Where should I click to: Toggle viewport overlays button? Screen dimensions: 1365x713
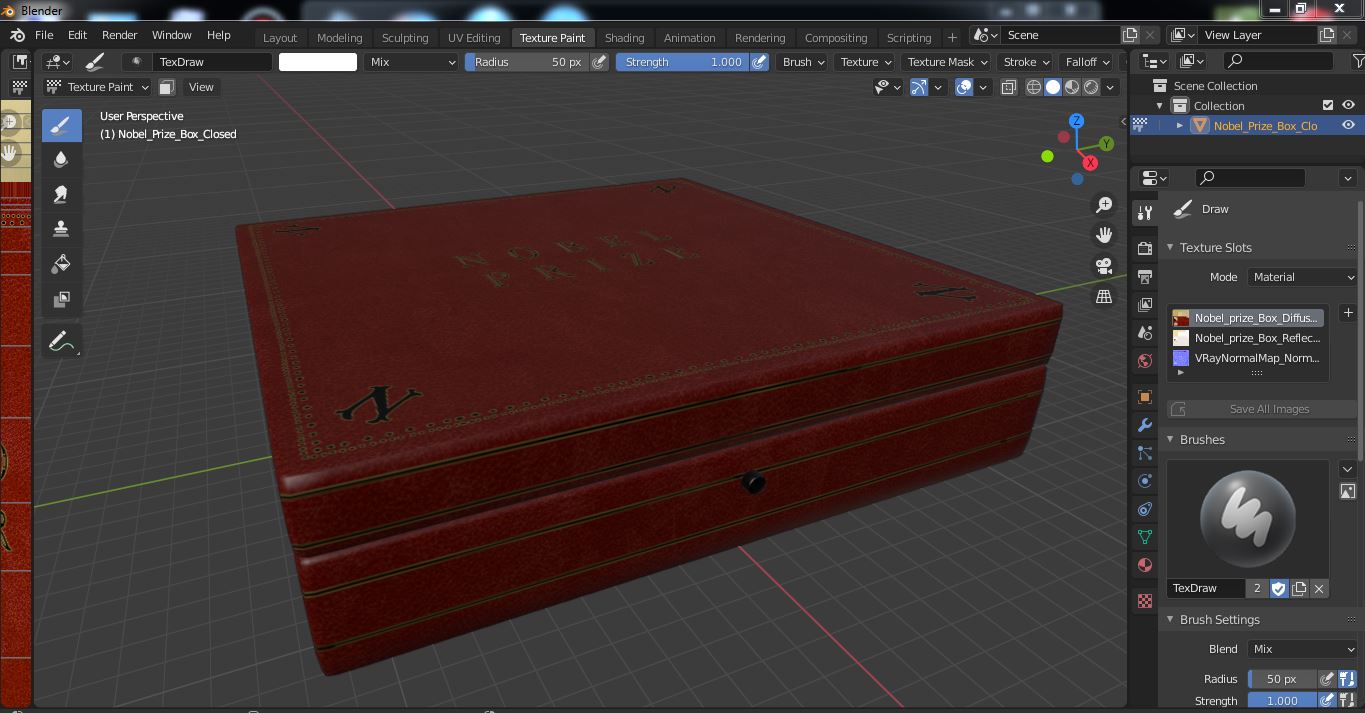964,87
